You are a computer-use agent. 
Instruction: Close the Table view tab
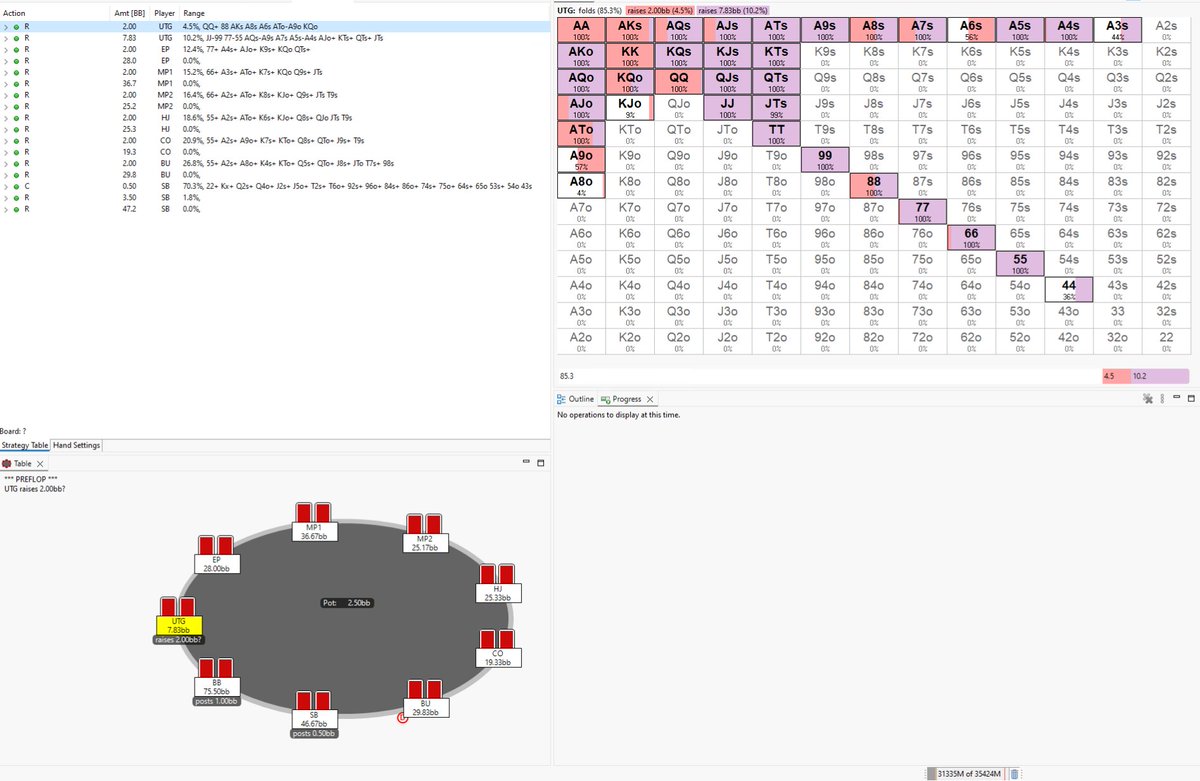point(40,464)
